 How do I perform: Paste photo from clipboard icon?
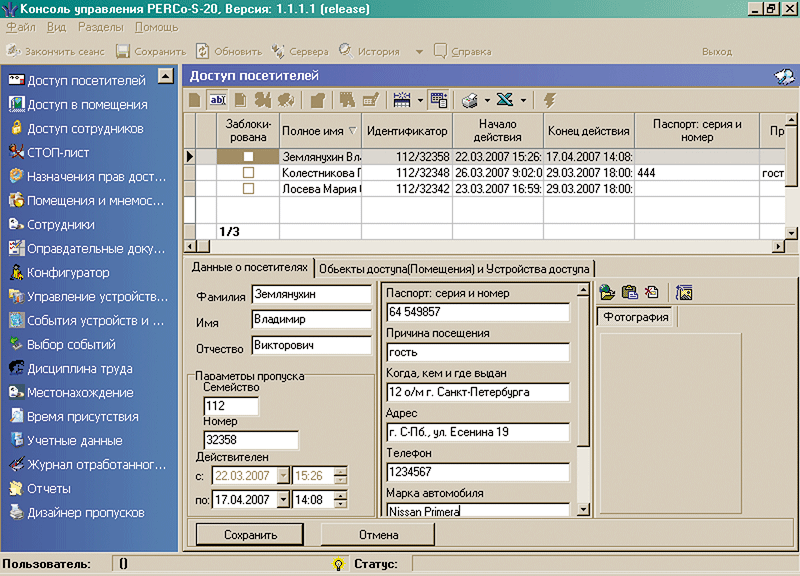click(x=629, y=293)
